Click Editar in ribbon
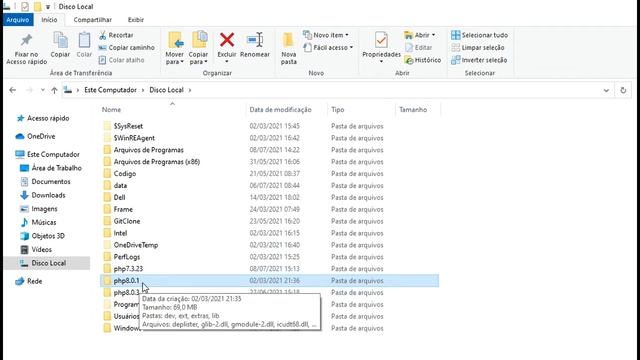 tap(418, 48)
